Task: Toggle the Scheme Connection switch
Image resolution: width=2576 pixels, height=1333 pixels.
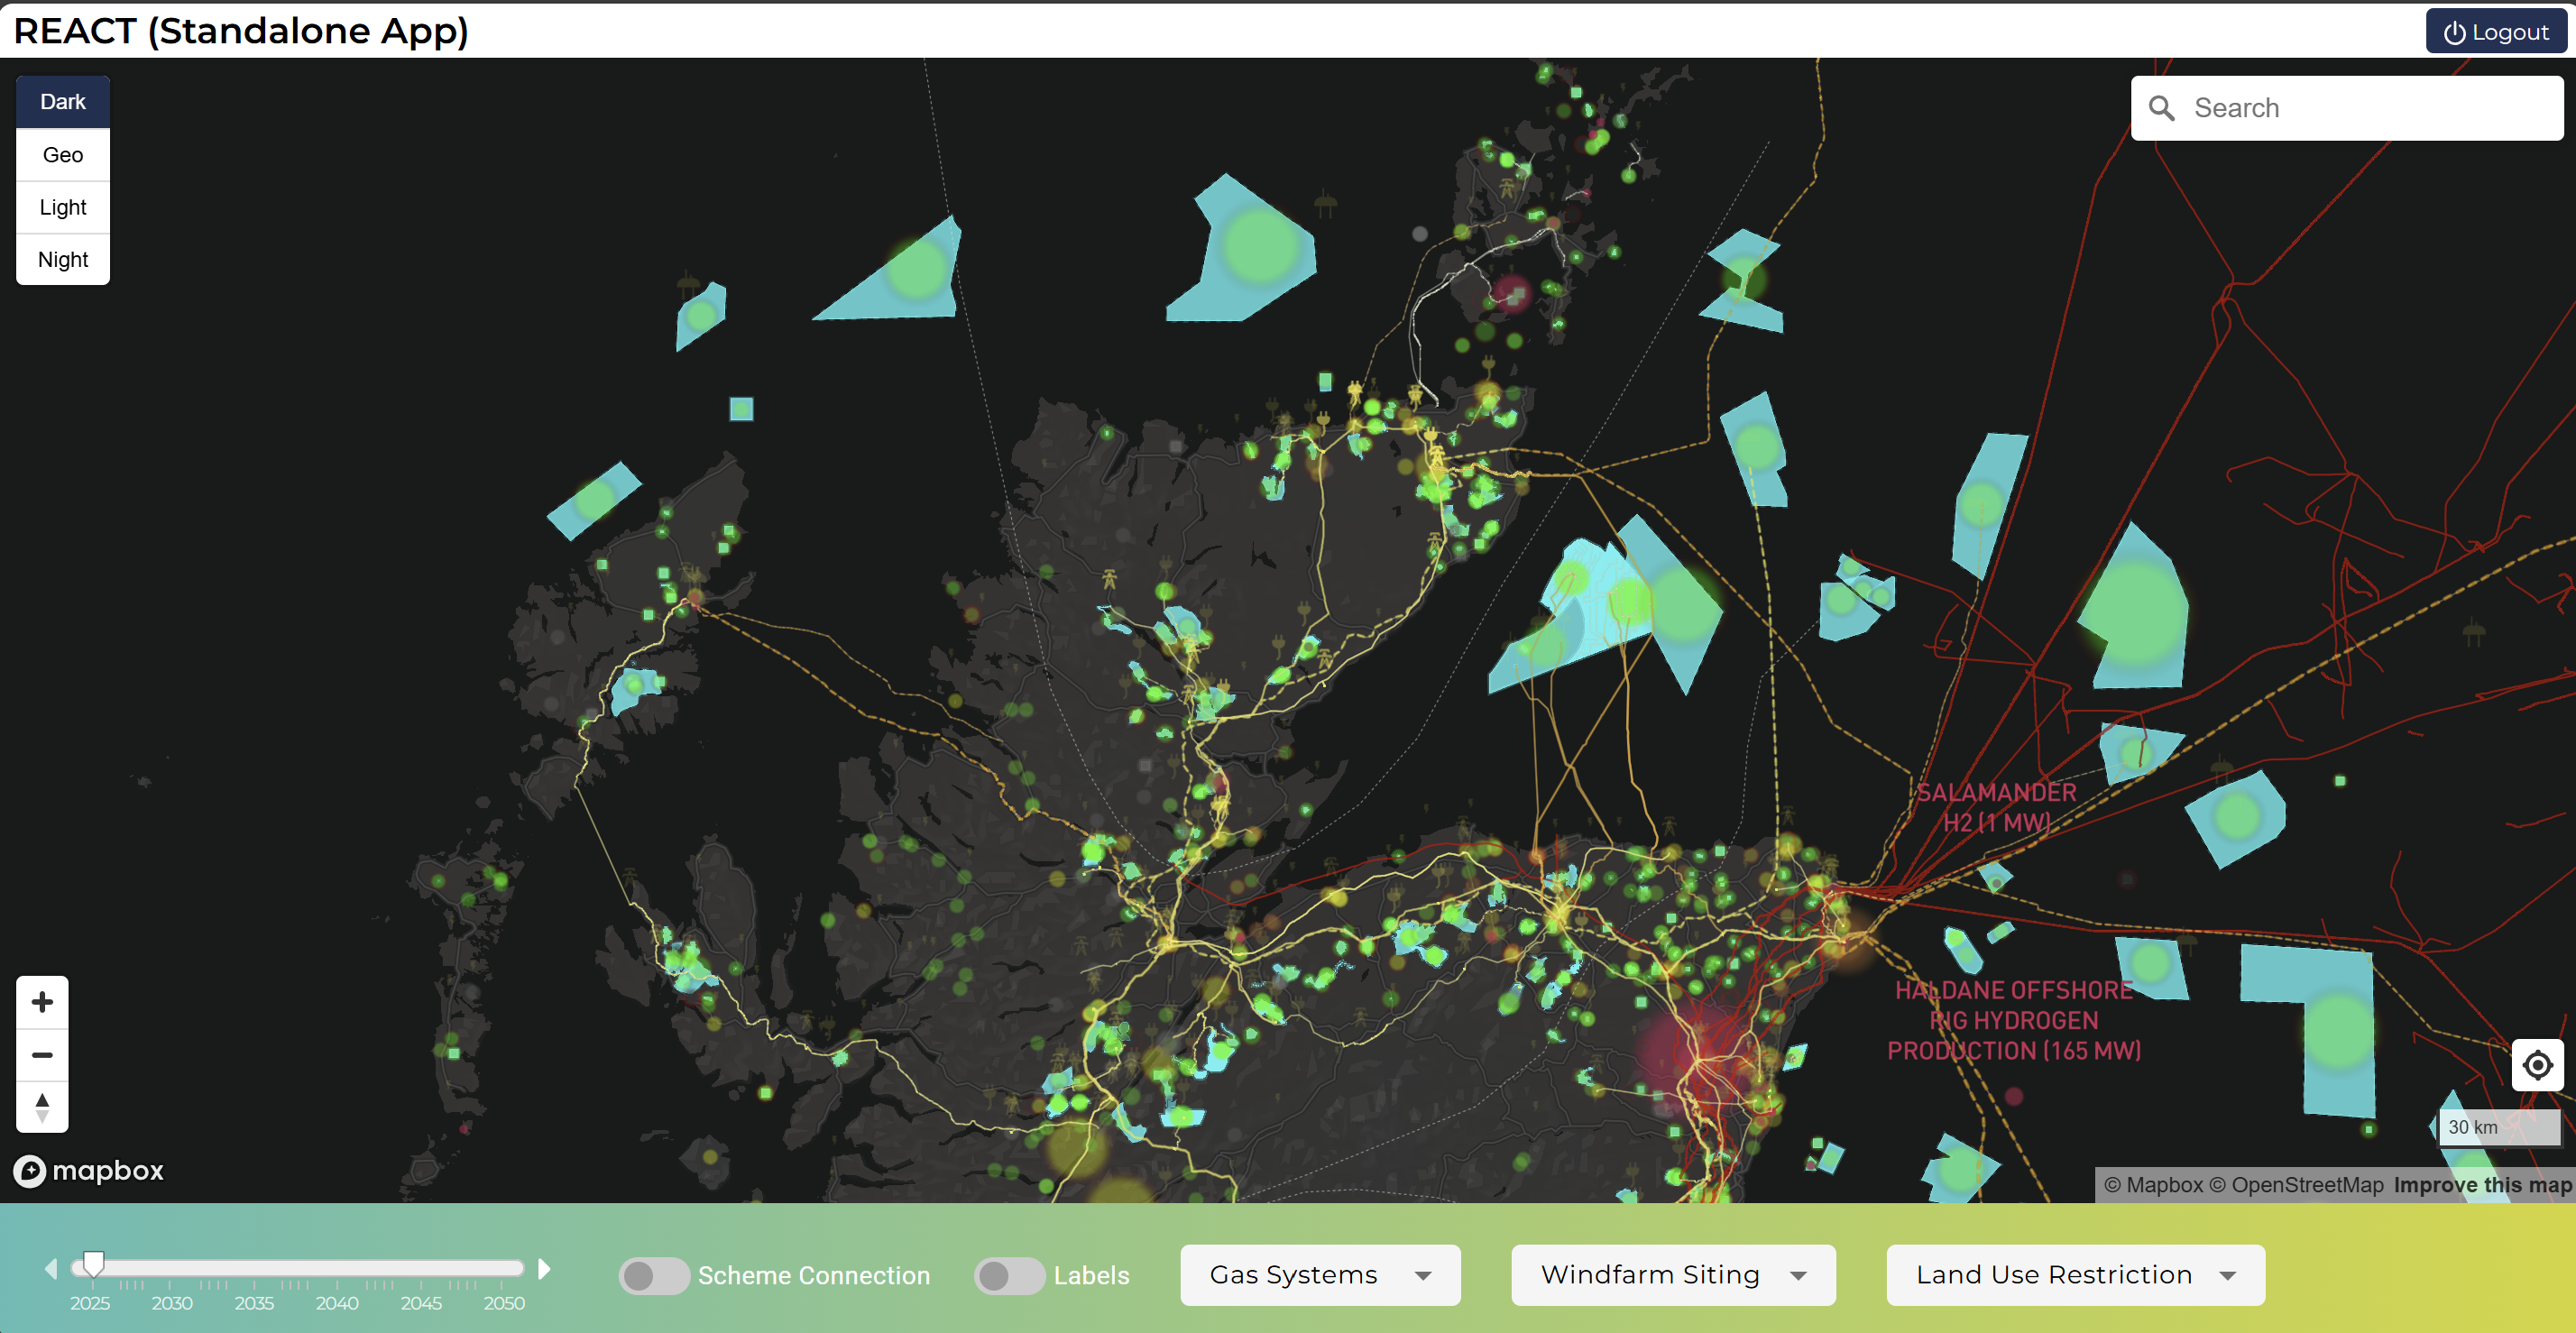Action: pos(653,1275)
